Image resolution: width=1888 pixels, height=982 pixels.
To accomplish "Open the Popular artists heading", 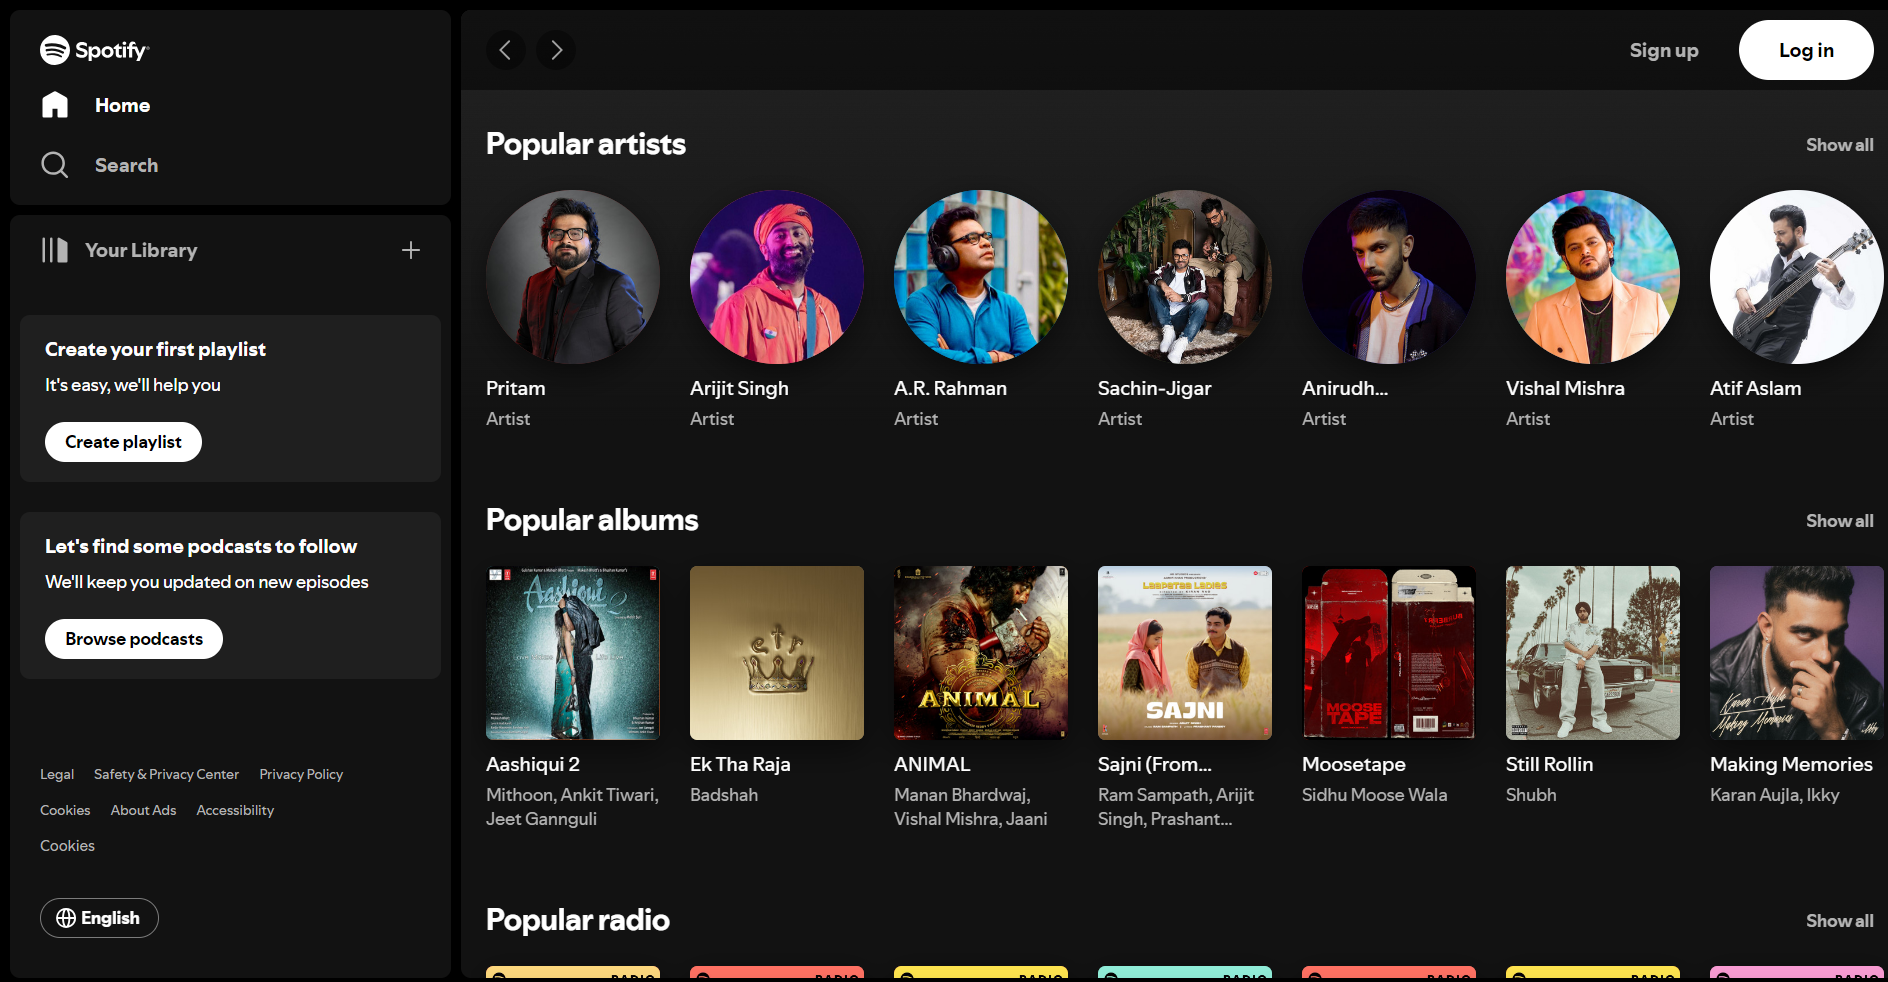I will [586, 144].
